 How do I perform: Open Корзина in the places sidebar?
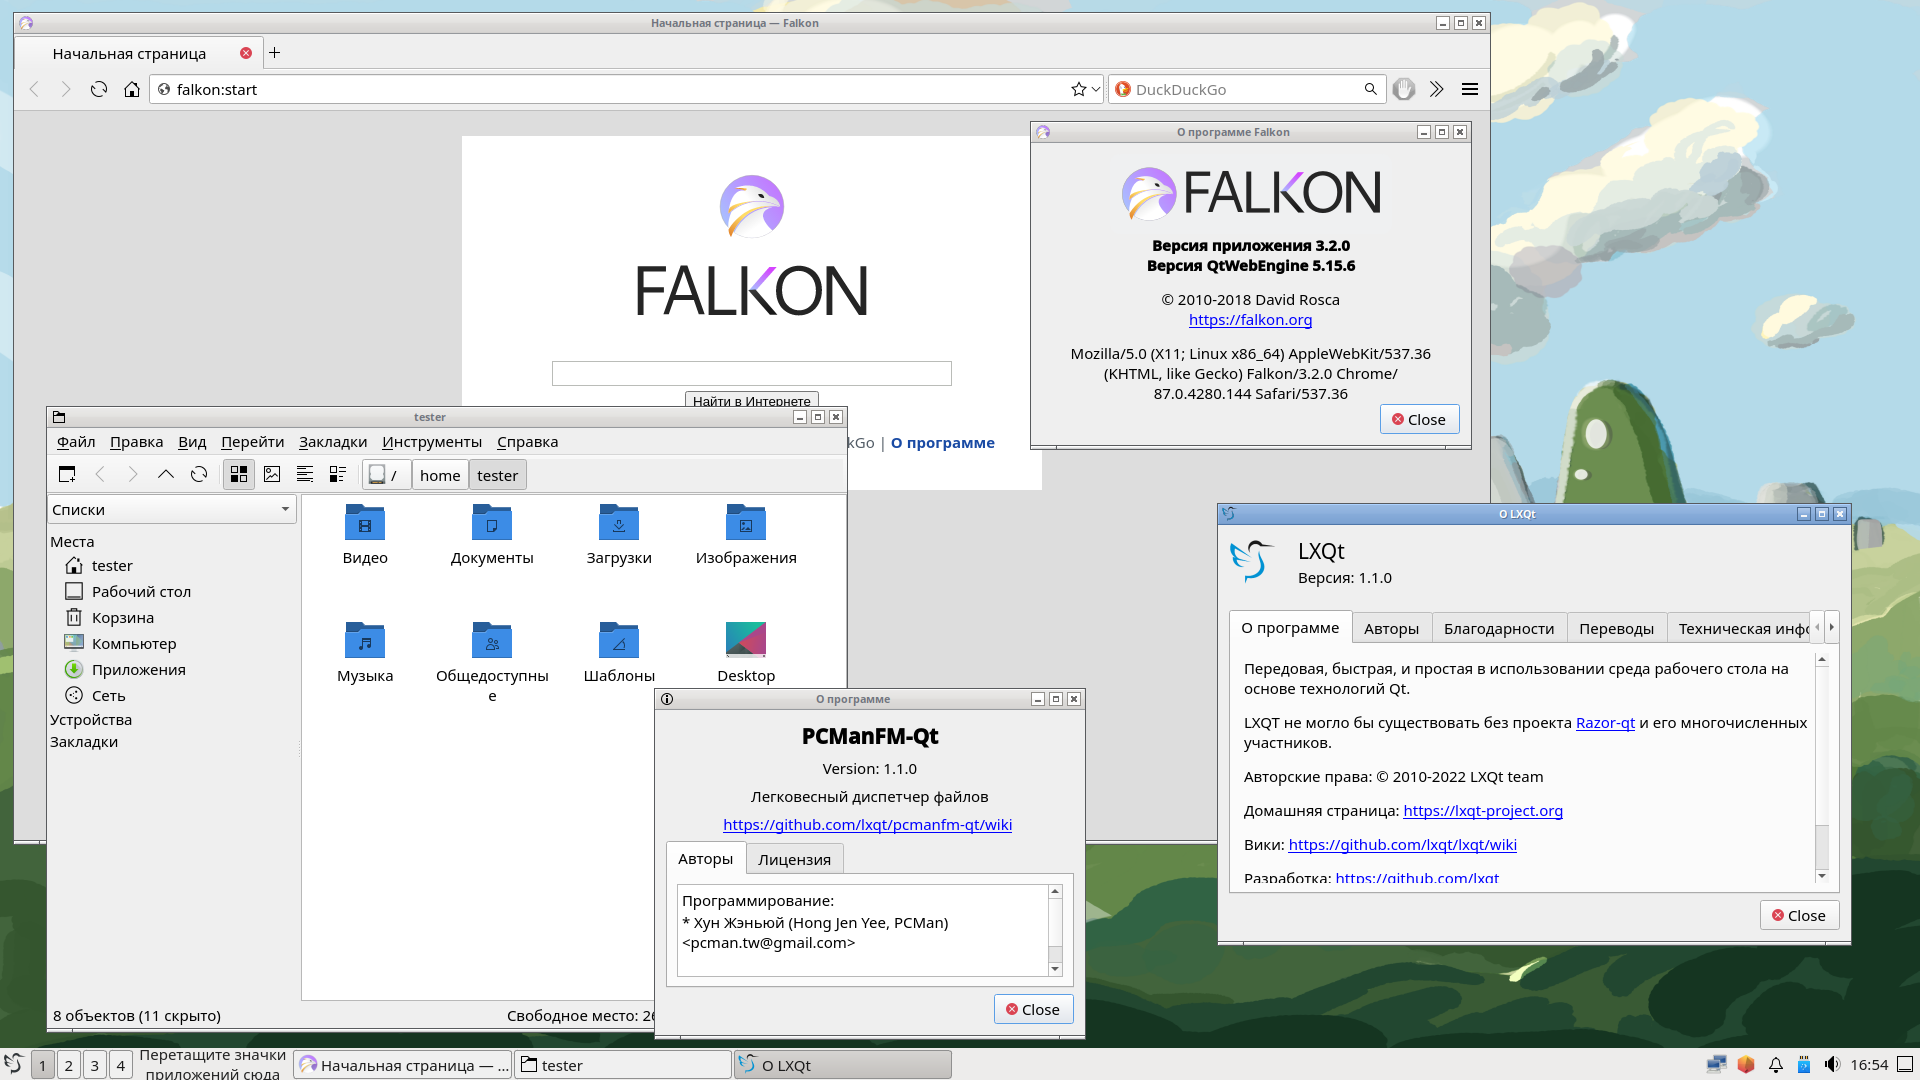122,618
